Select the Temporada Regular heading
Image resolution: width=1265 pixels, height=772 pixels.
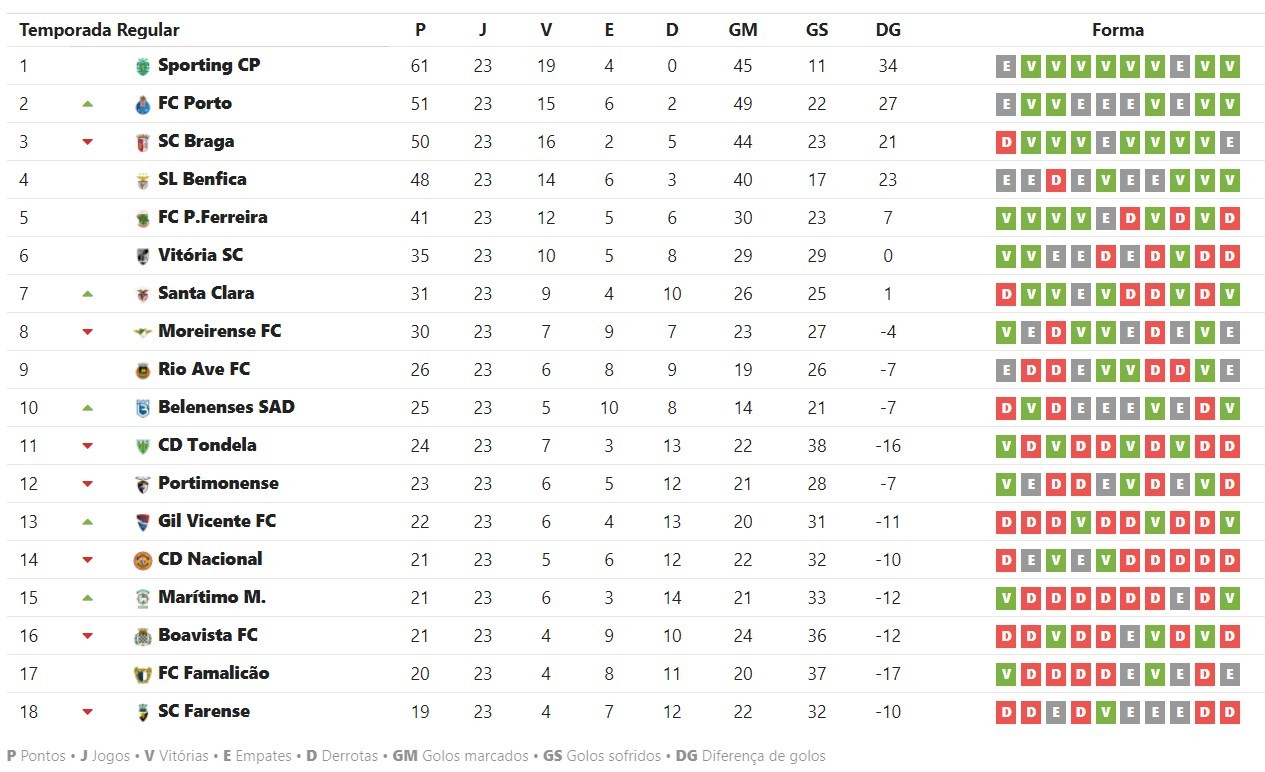pyautogui.click(x=99, y=30)
